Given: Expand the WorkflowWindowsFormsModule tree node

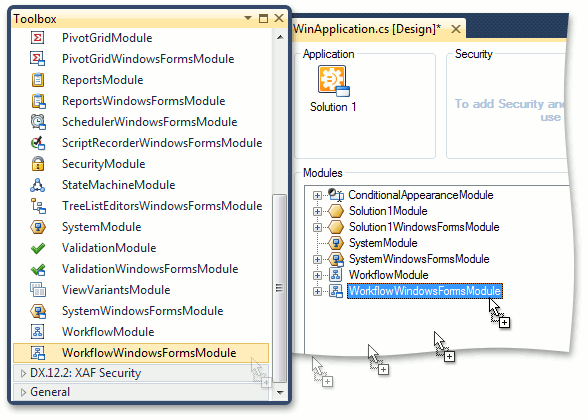Looking at the screenshot, I should pos(317,291).
